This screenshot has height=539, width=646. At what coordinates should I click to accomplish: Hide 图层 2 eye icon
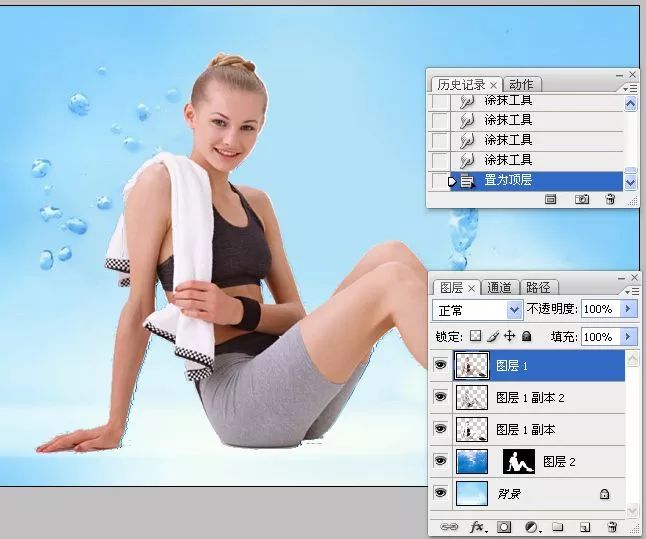pos(440,460)
